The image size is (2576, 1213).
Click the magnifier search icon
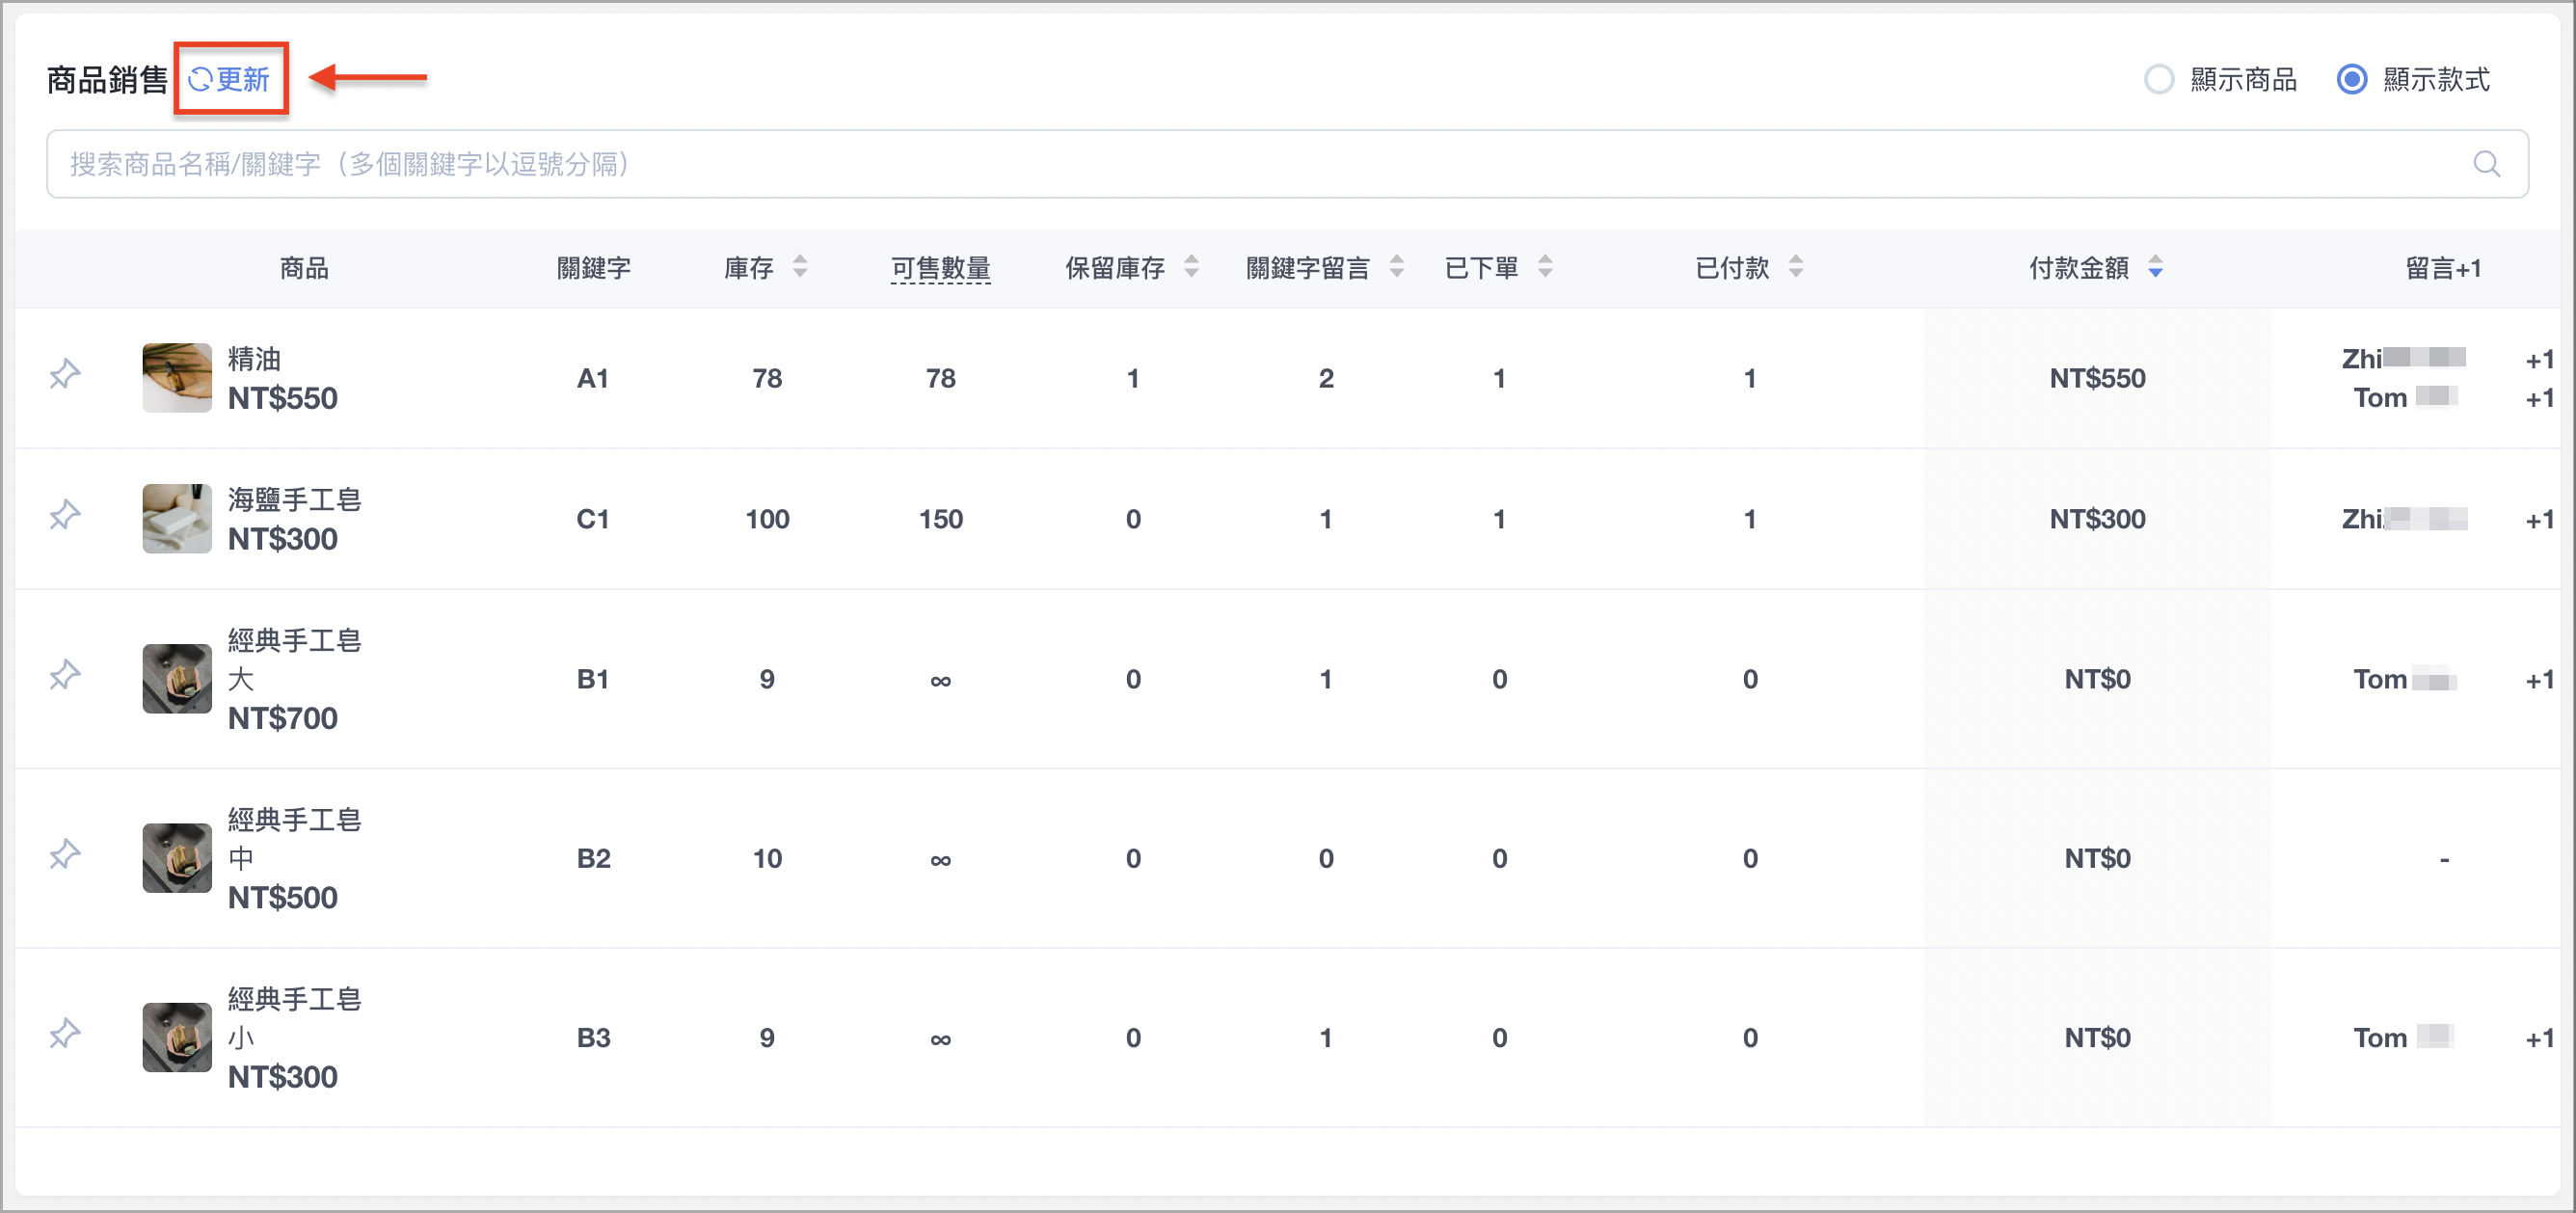2486,164
